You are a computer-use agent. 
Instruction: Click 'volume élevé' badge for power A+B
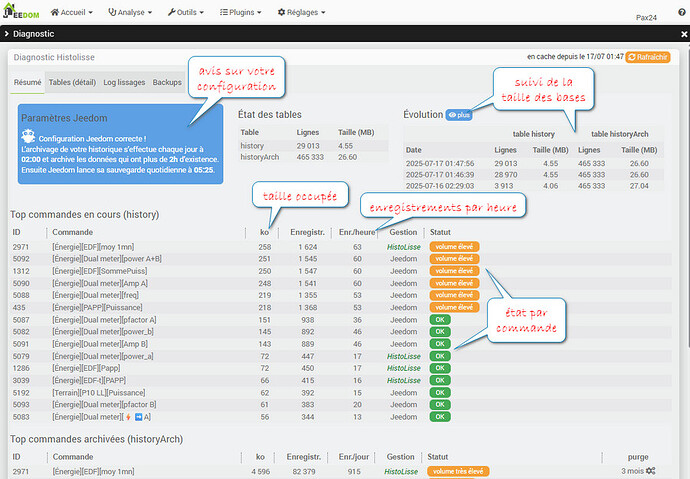tap(454, 259)
